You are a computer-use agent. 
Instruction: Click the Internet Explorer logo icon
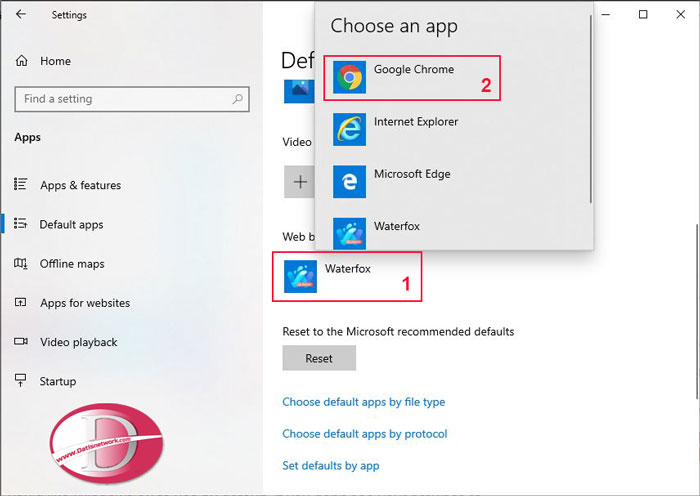click(x=349, y=129)
